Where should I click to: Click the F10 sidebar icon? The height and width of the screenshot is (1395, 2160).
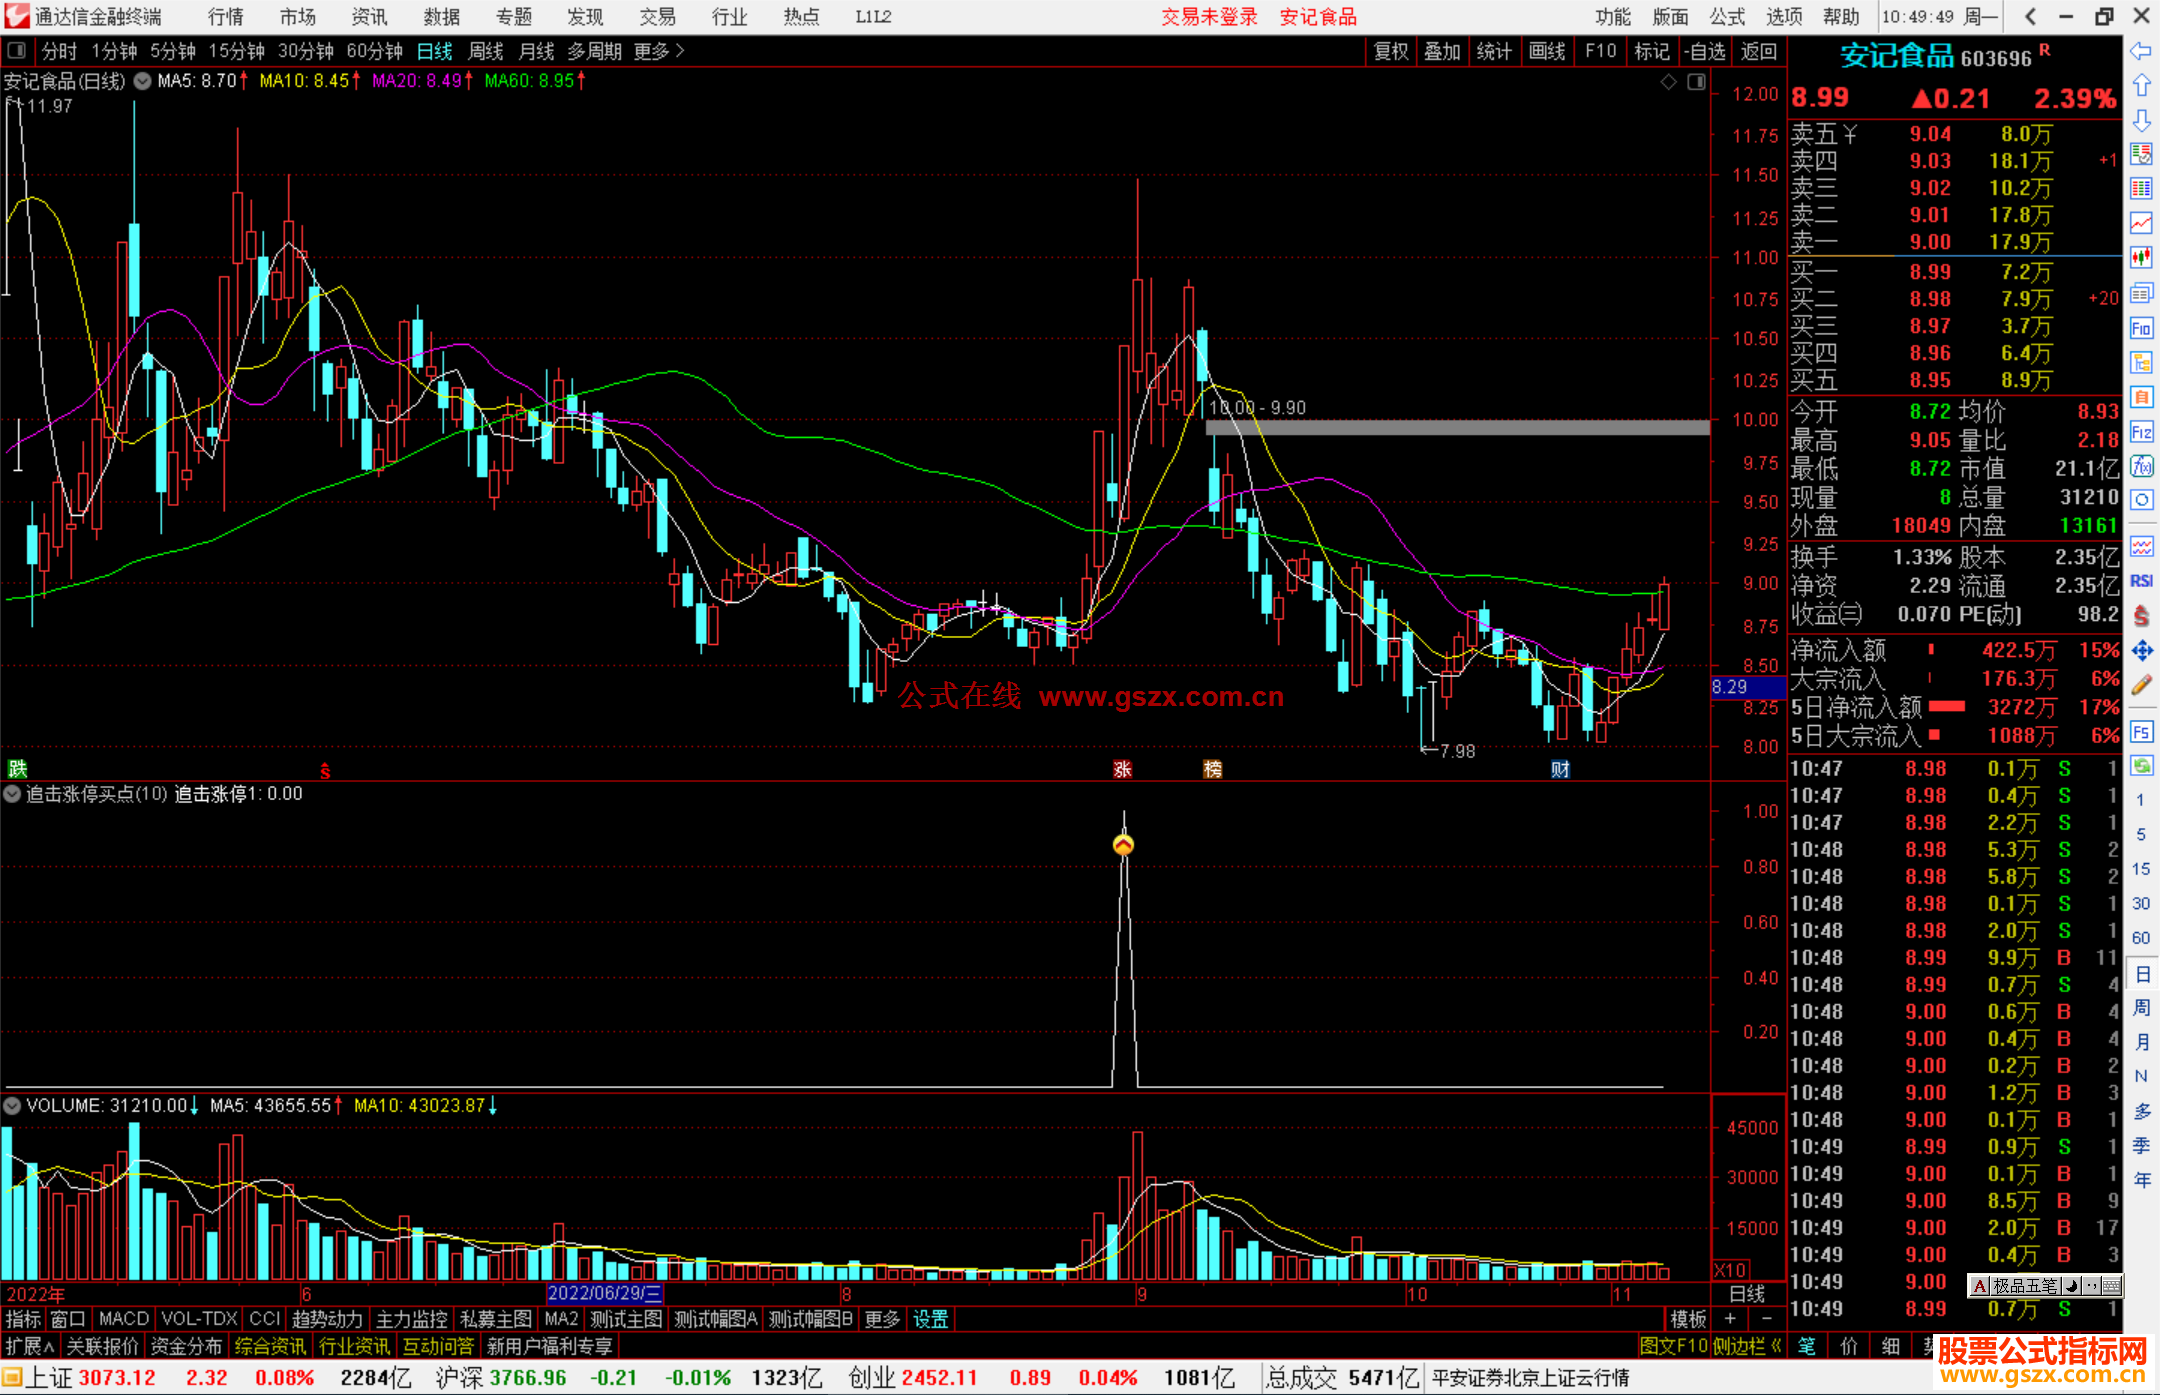tap(2141, 329)
